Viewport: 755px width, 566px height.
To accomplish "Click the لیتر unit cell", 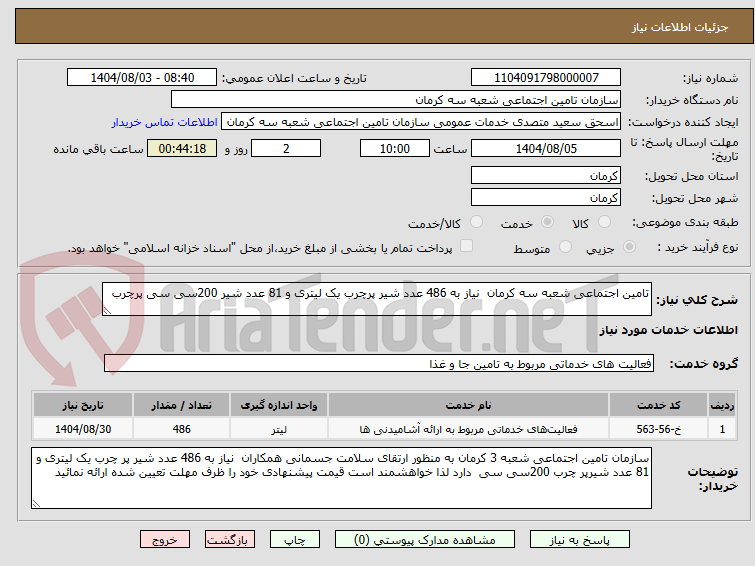I will pos(279,429).
